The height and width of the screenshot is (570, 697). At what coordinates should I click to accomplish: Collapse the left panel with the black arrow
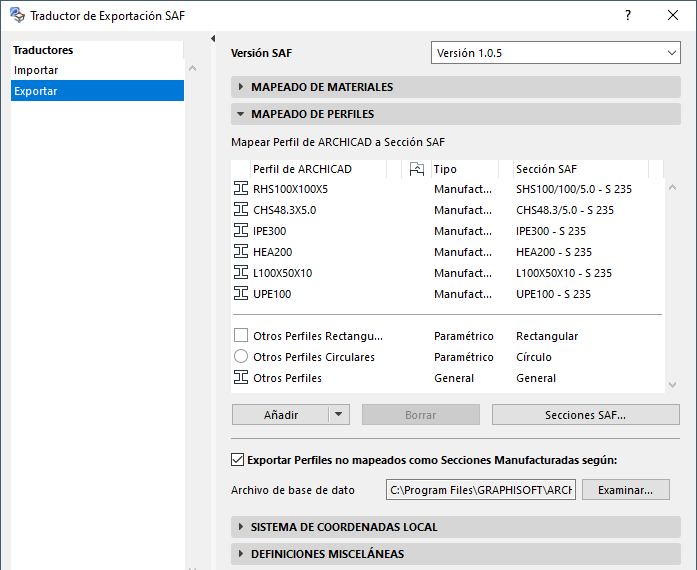coord(213,39)
